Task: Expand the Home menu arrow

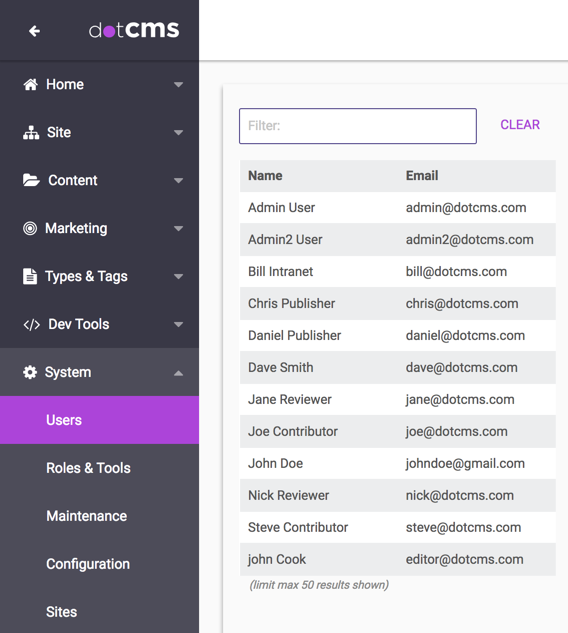Action: [x=178, y=84]
